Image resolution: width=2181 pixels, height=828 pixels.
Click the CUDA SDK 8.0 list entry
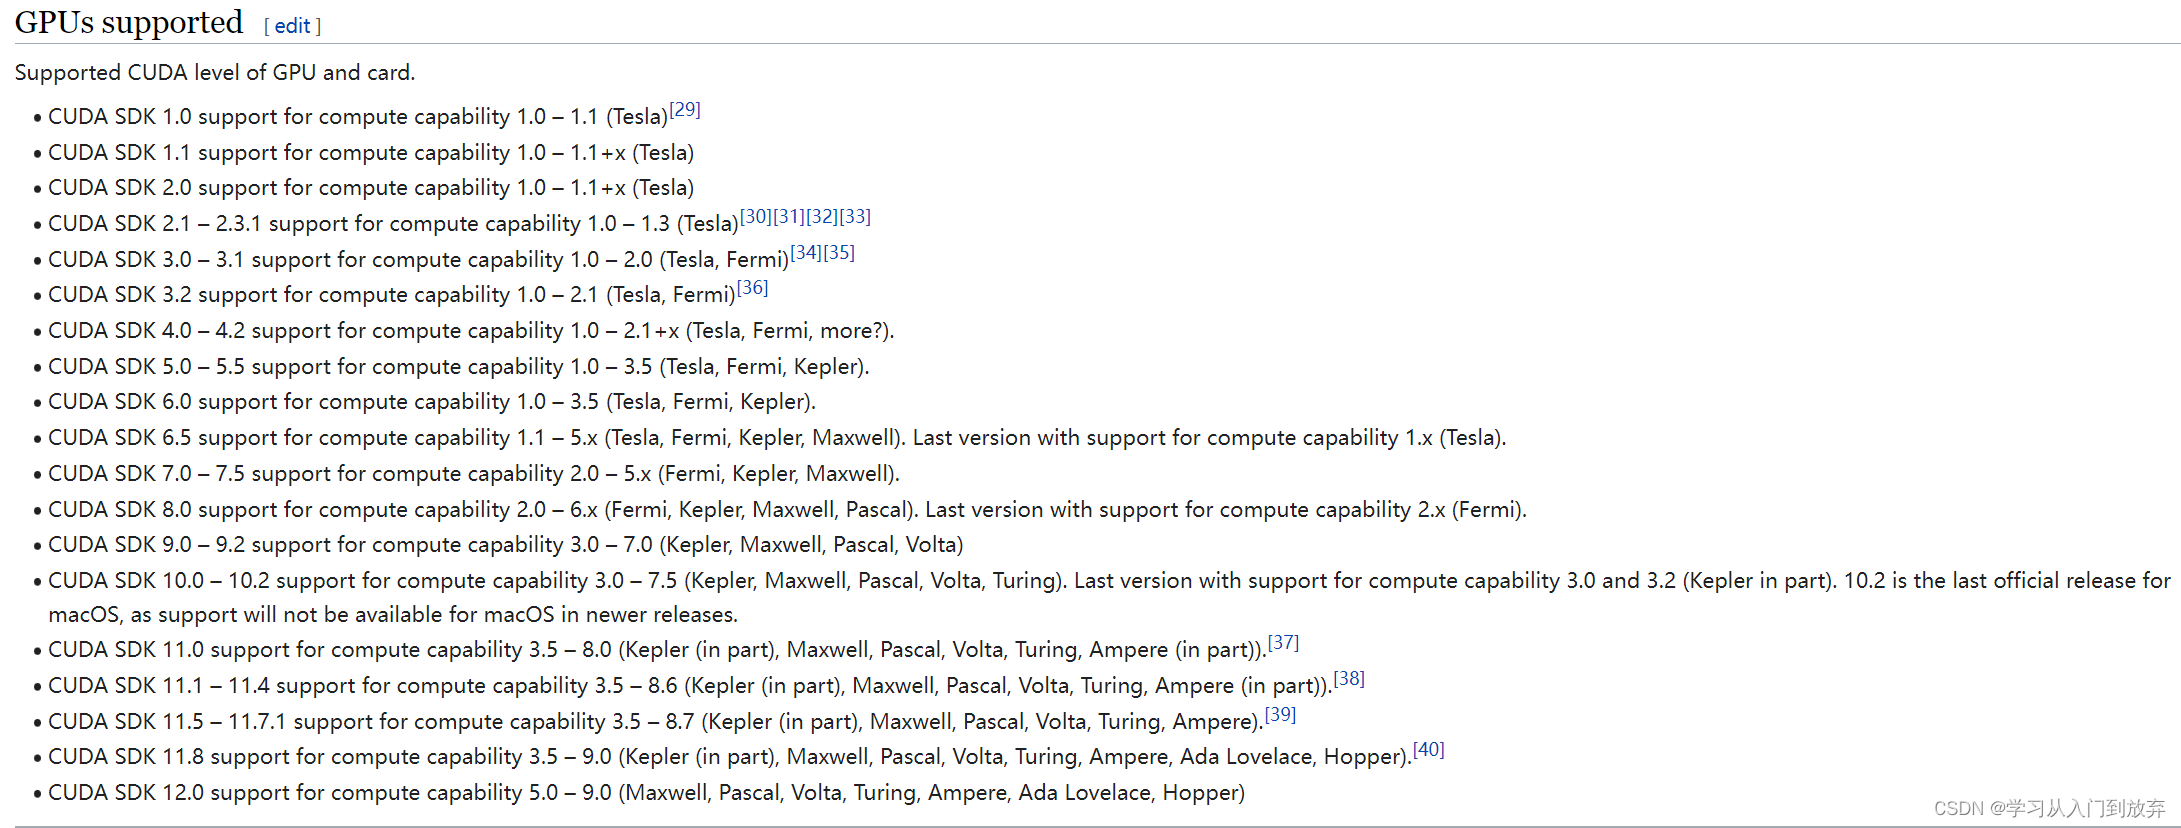click(x=787, y=510)
